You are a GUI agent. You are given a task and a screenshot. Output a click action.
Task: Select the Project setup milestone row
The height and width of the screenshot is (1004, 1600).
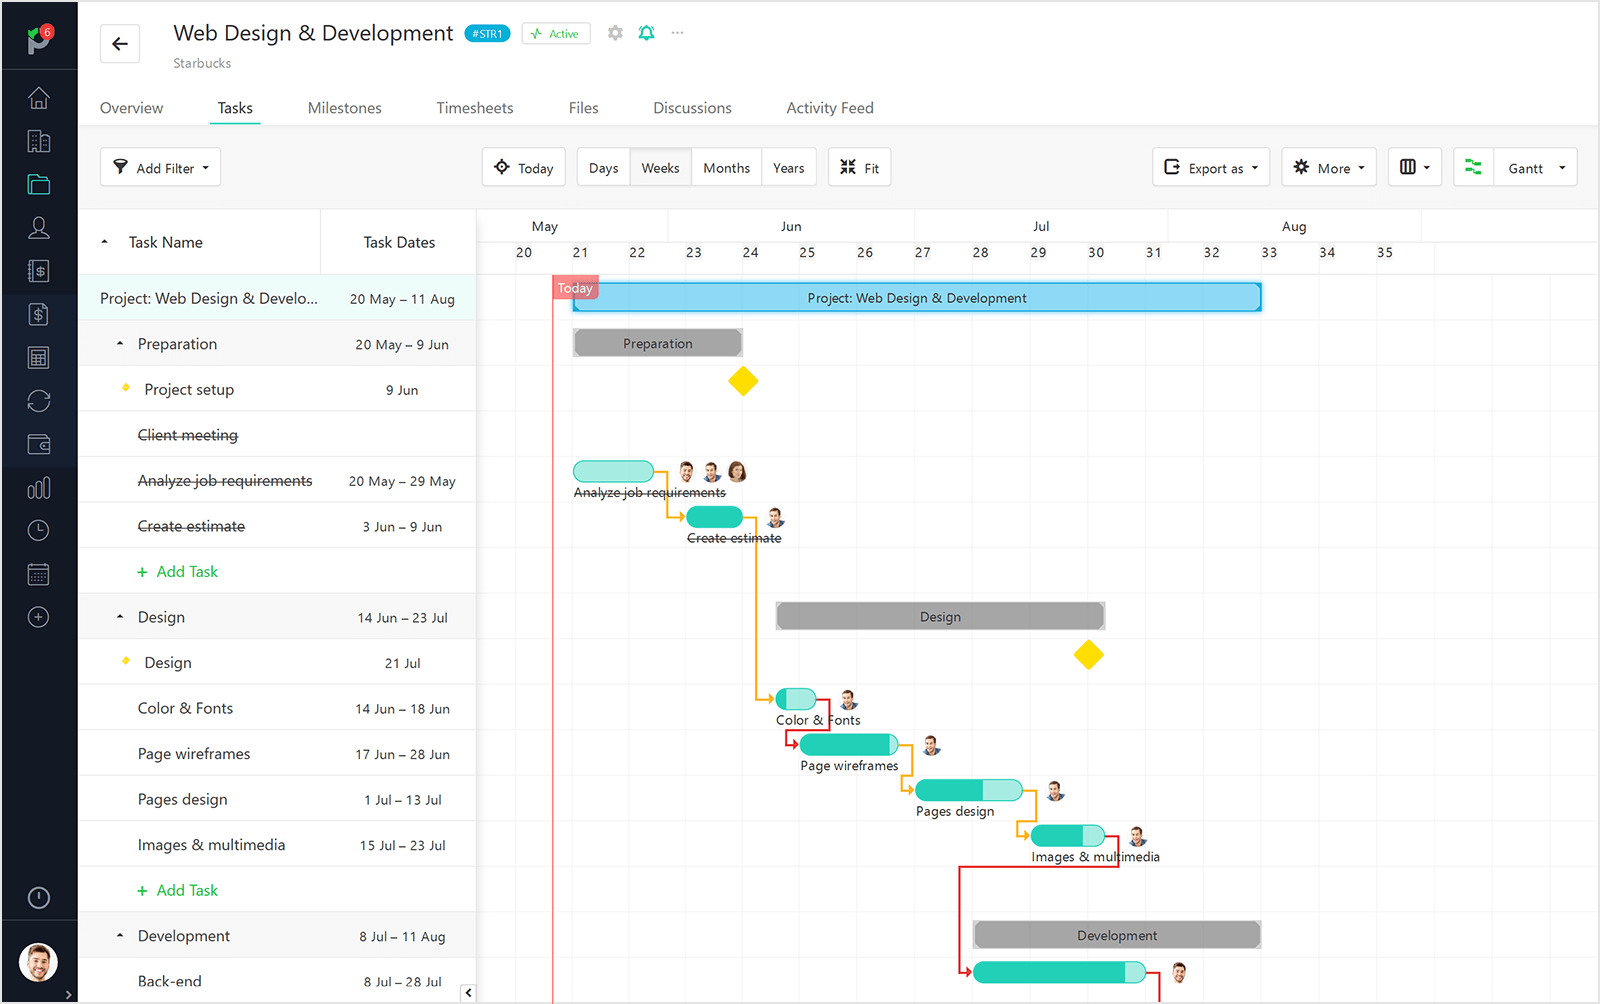[277, 390]
